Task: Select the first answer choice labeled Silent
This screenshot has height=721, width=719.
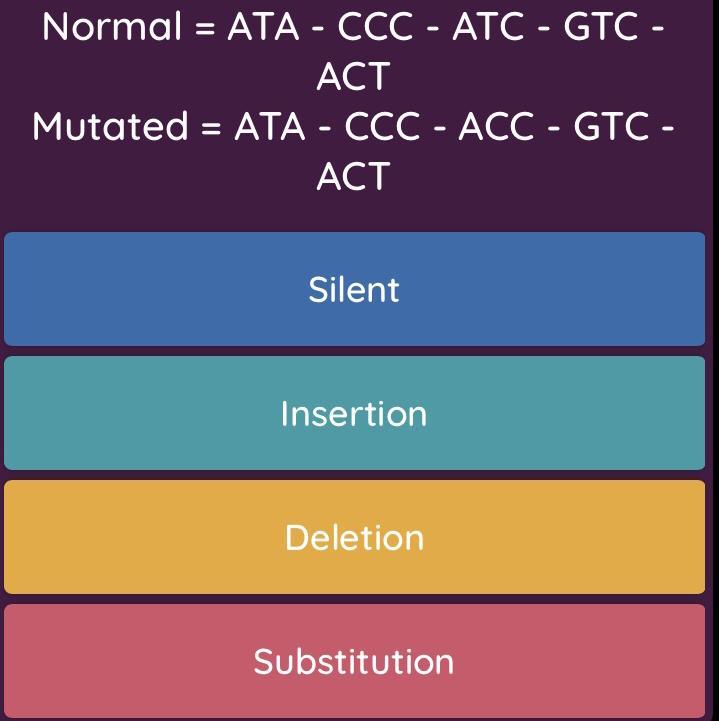Action: (354, 289)
